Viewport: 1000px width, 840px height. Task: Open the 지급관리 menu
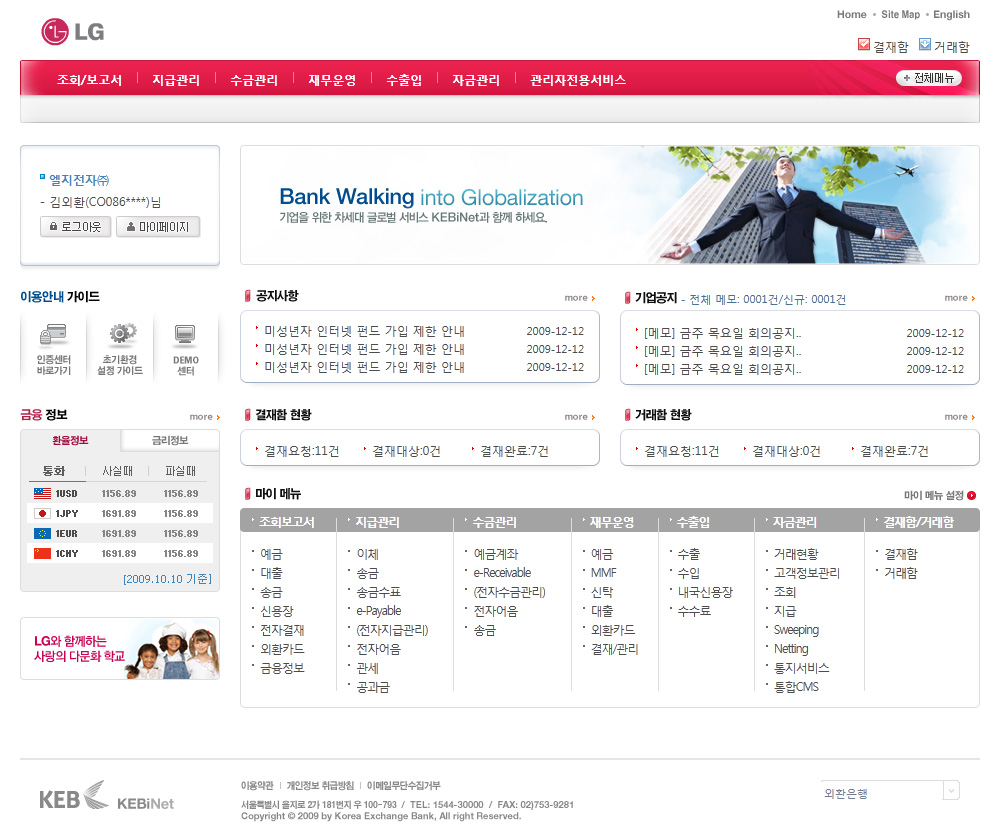(176, 80)
